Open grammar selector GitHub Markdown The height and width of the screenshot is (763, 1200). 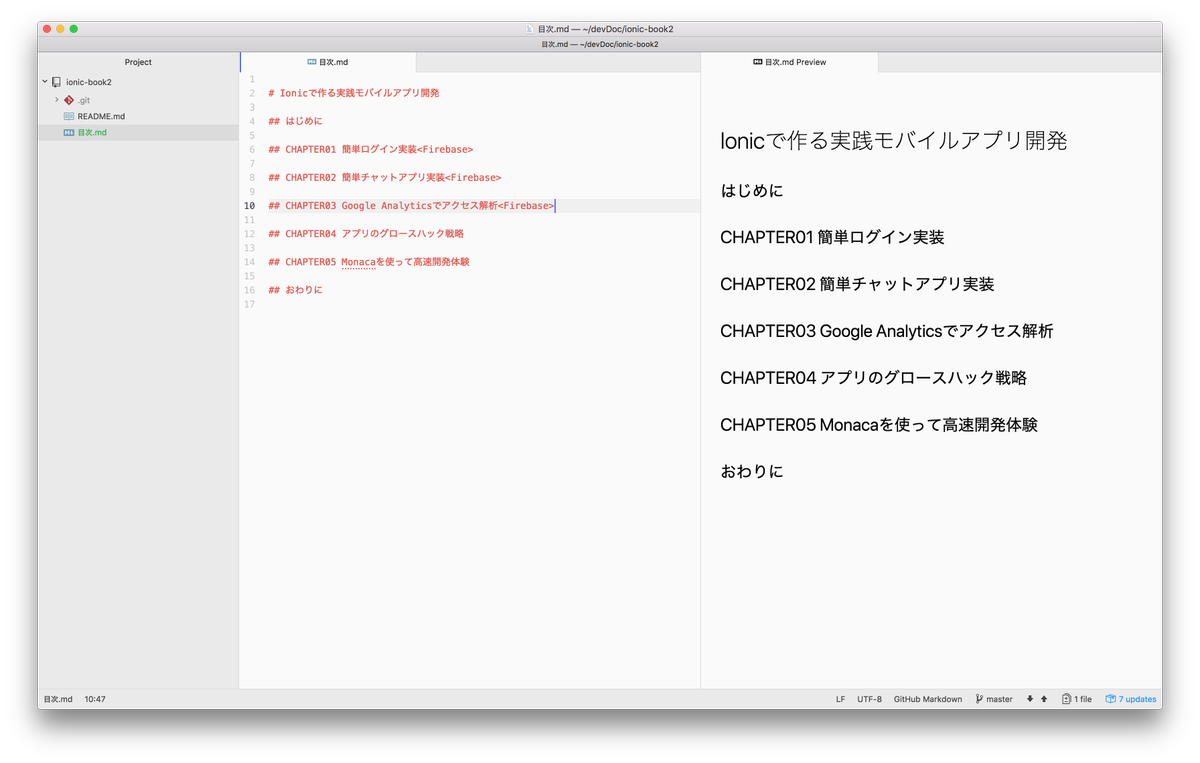click(x=928, y=699)
